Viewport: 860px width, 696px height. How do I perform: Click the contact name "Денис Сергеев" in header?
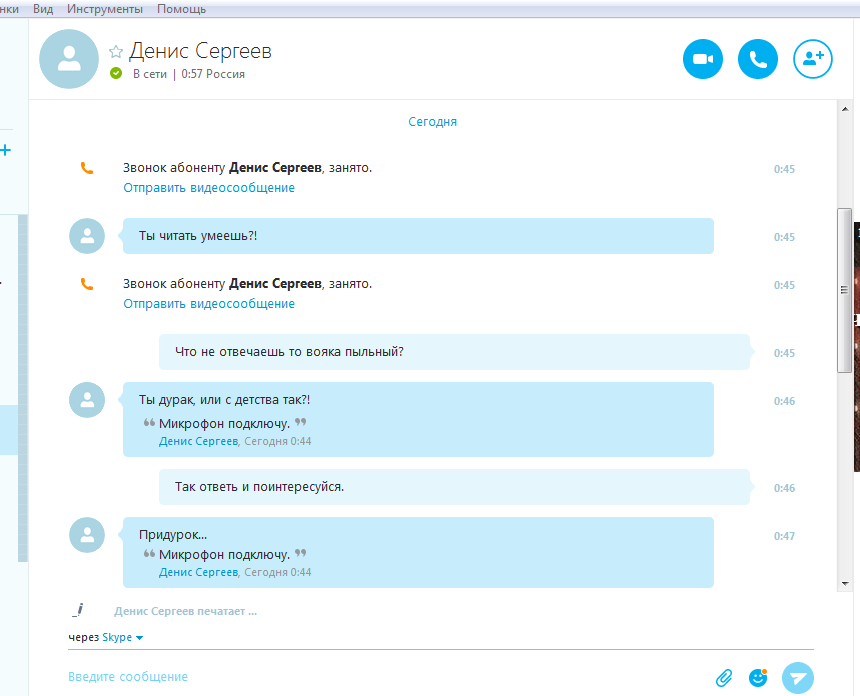coord(200,51)
